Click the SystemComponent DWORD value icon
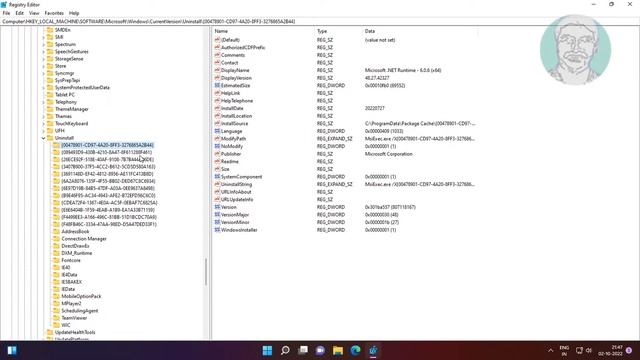 217,177
